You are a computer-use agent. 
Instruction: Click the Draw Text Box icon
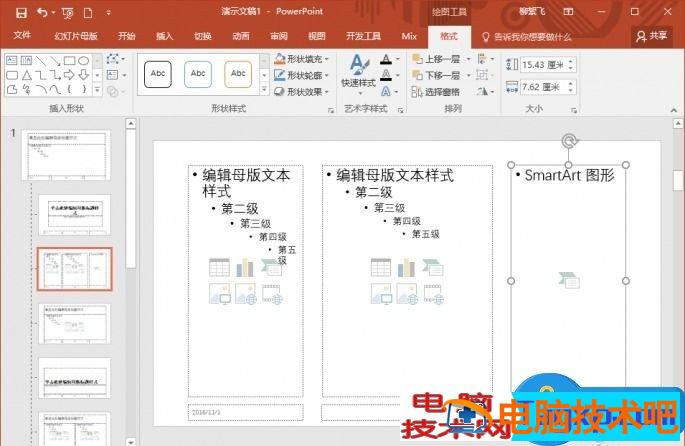(115, 75)
